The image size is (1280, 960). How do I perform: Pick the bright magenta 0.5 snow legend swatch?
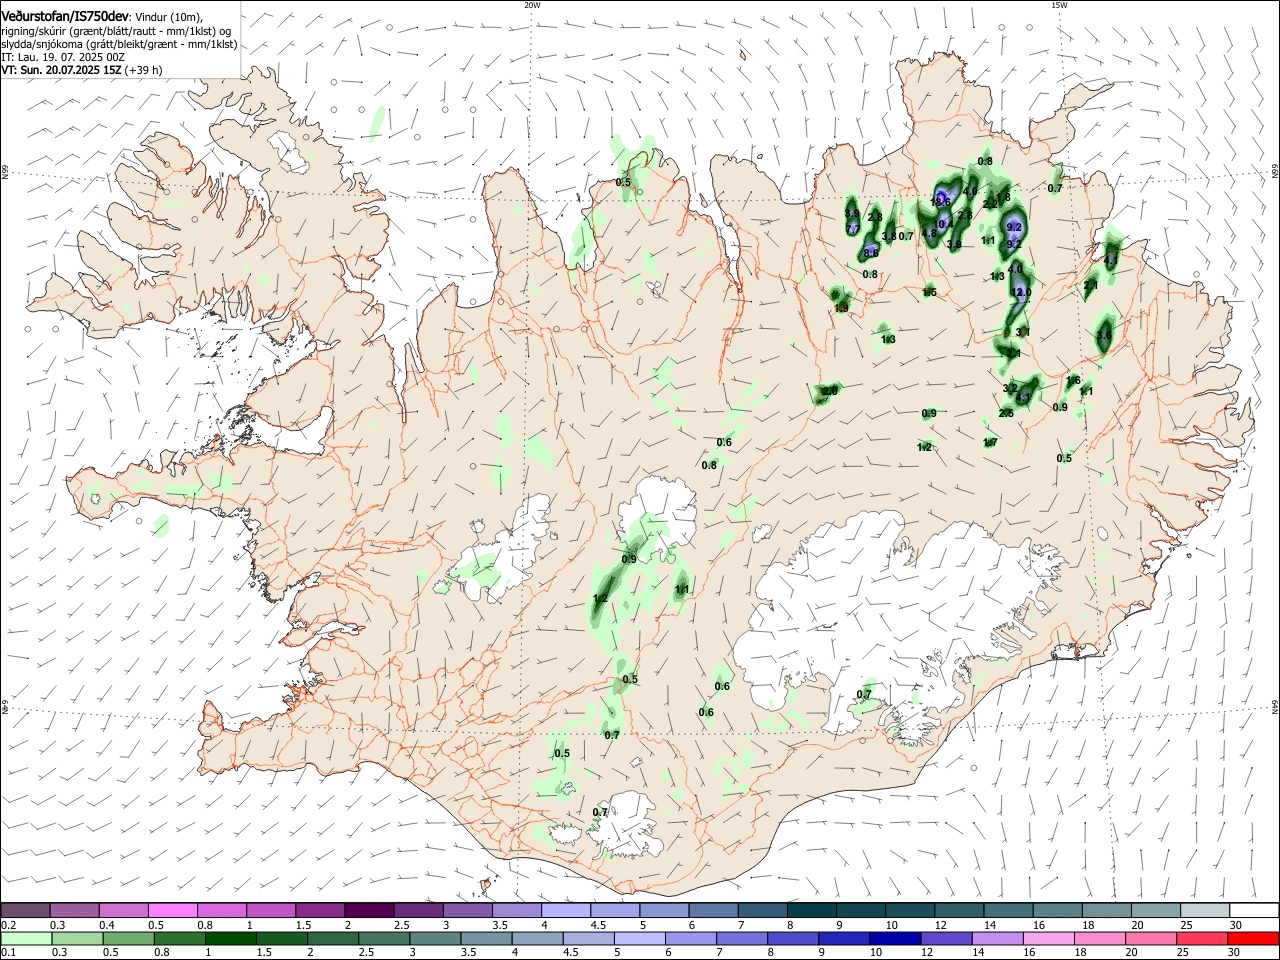pos(172,911)
